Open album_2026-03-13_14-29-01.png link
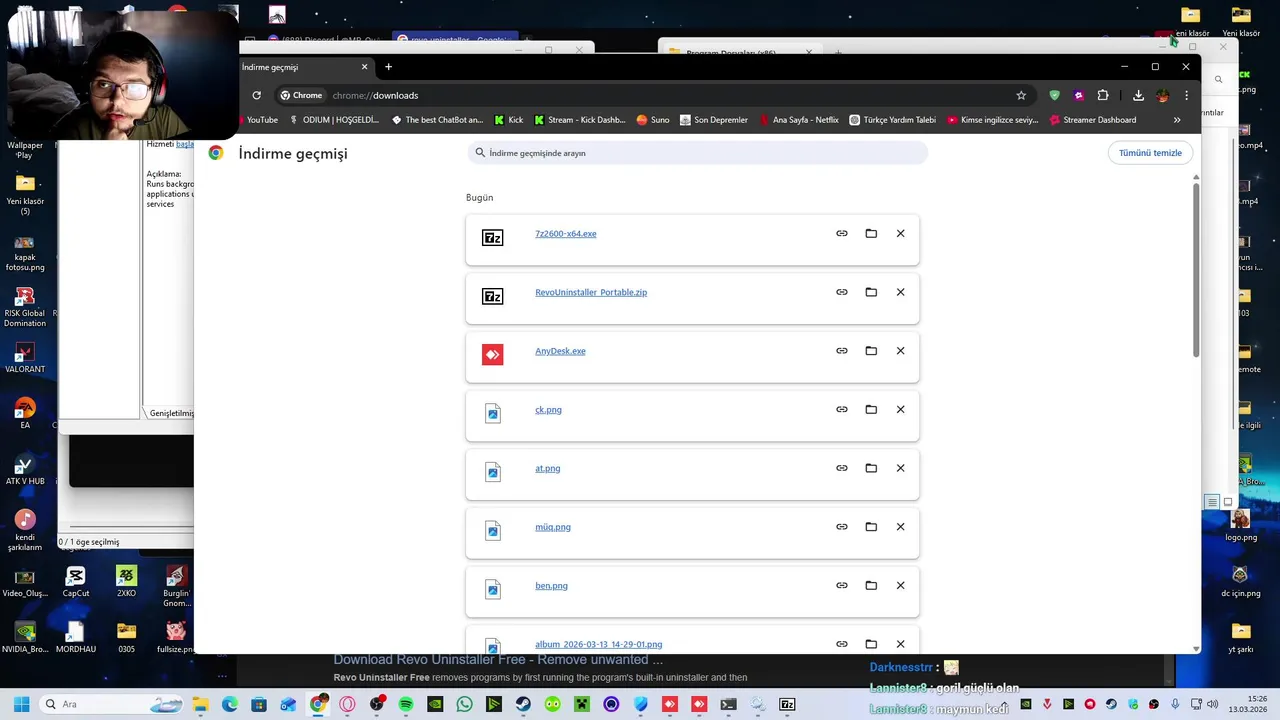Viewport: 1280px width, 720px height. pos(598,644)
